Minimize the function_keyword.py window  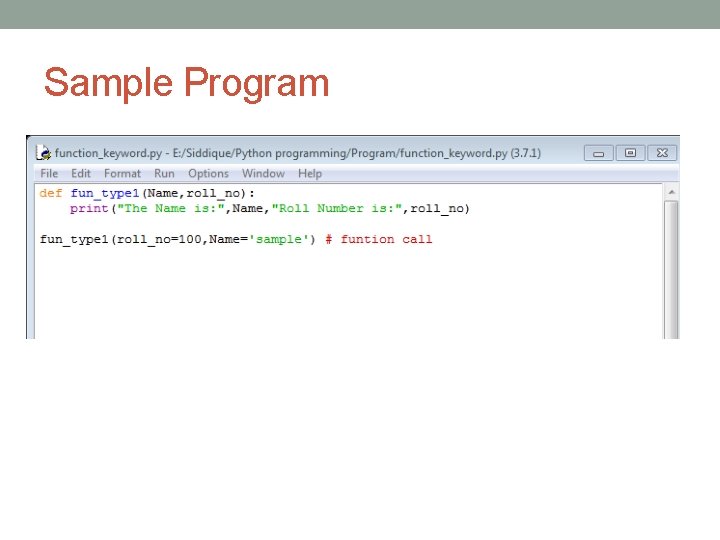[x=598, y=153]
